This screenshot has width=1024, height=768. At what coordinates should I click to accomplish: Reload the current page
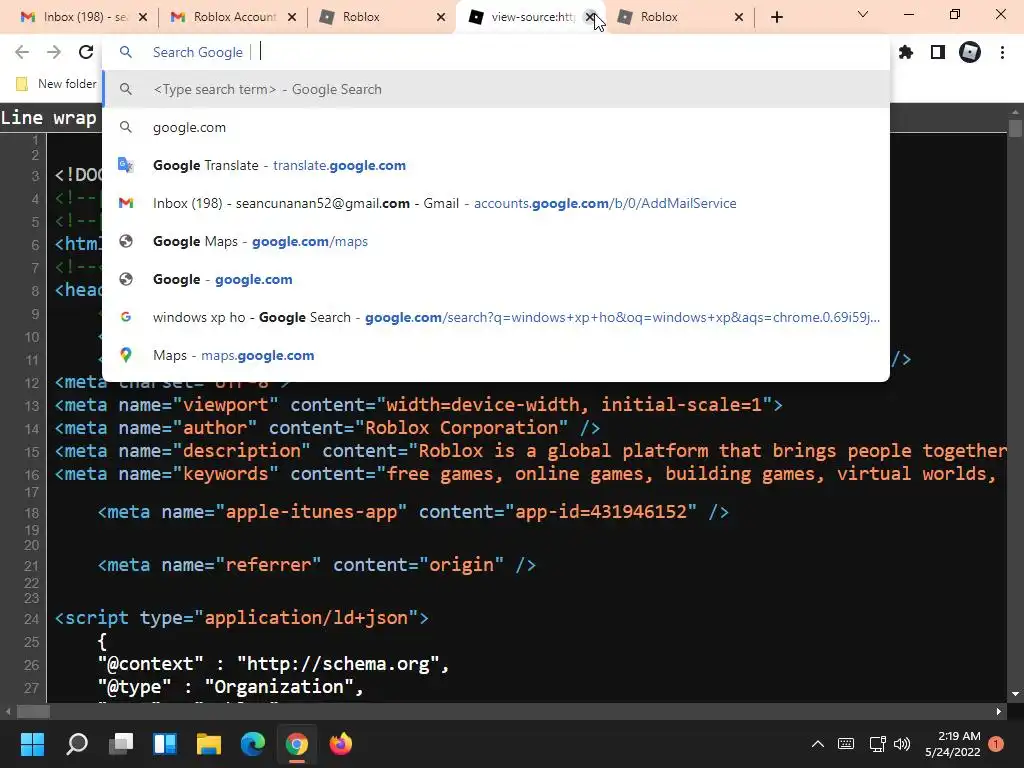[86, 52]
